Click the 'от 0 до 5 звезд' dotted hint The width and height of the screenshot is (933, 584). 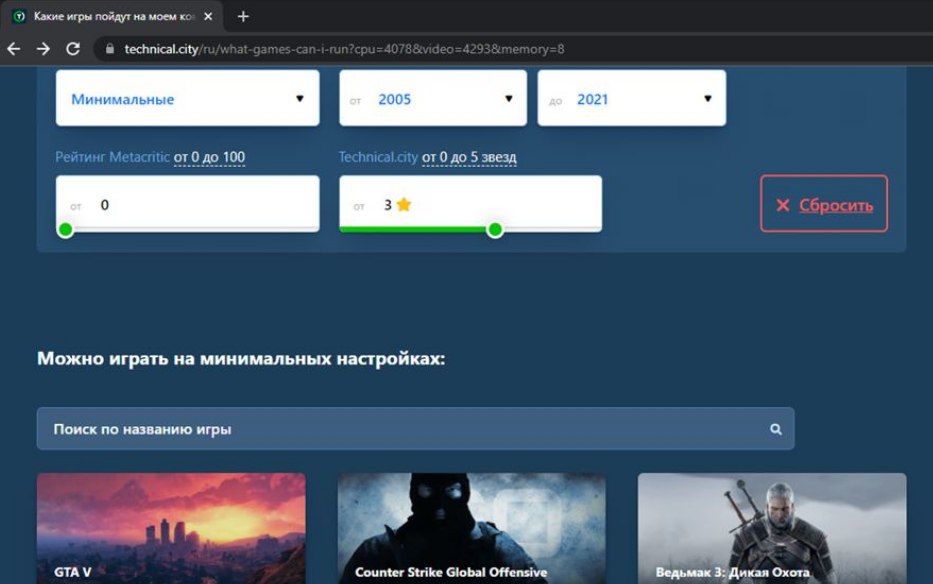pyautogui.click(x=469, y=157)
